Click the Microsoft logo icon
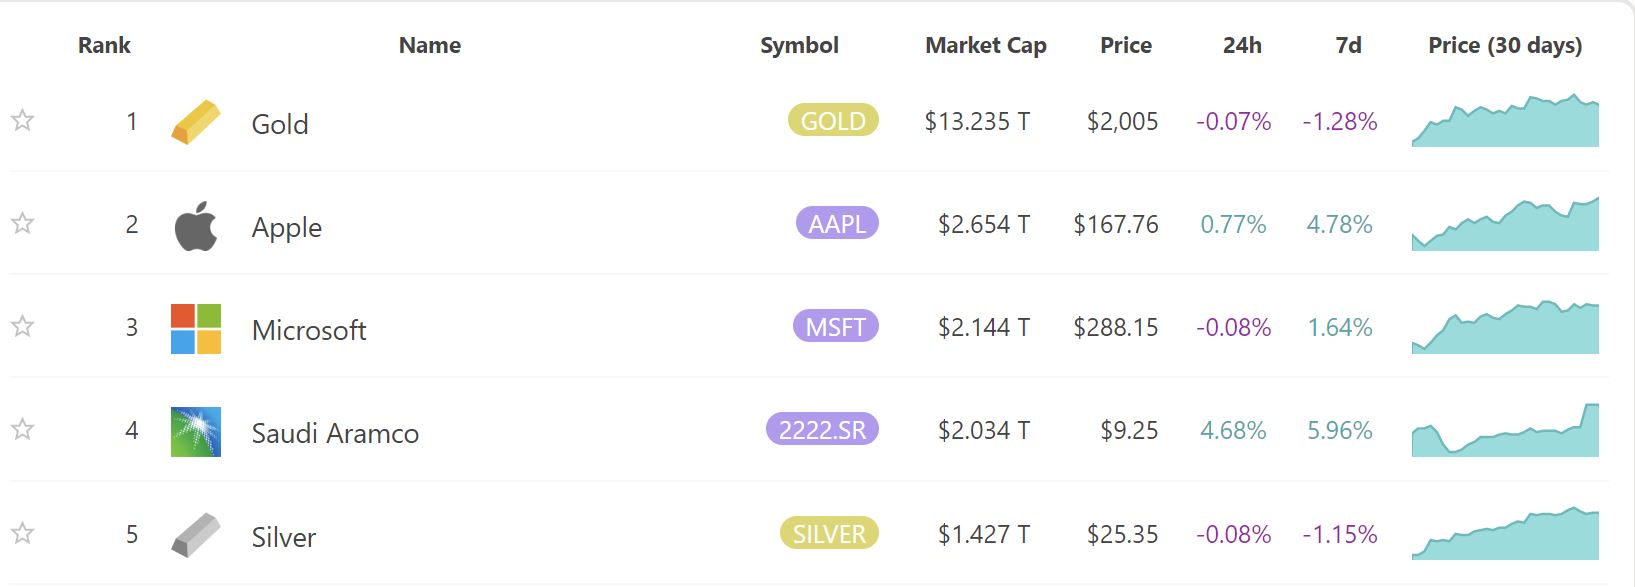The width and height of the screenshot is (1635, 587). click(196, 329)
